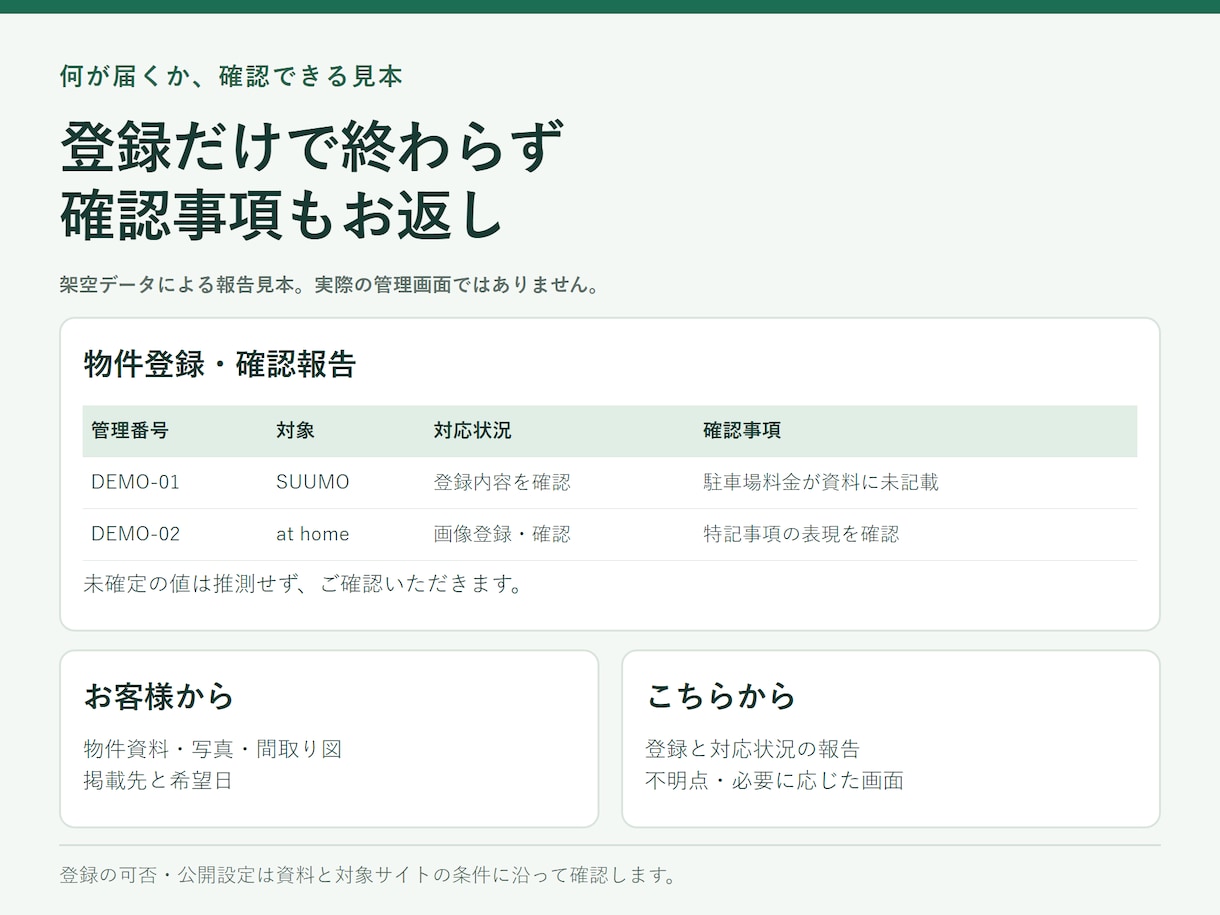Select the DEMO-02 cell
The width and height of the screenshot is (1220, 915).
point(135,534)
